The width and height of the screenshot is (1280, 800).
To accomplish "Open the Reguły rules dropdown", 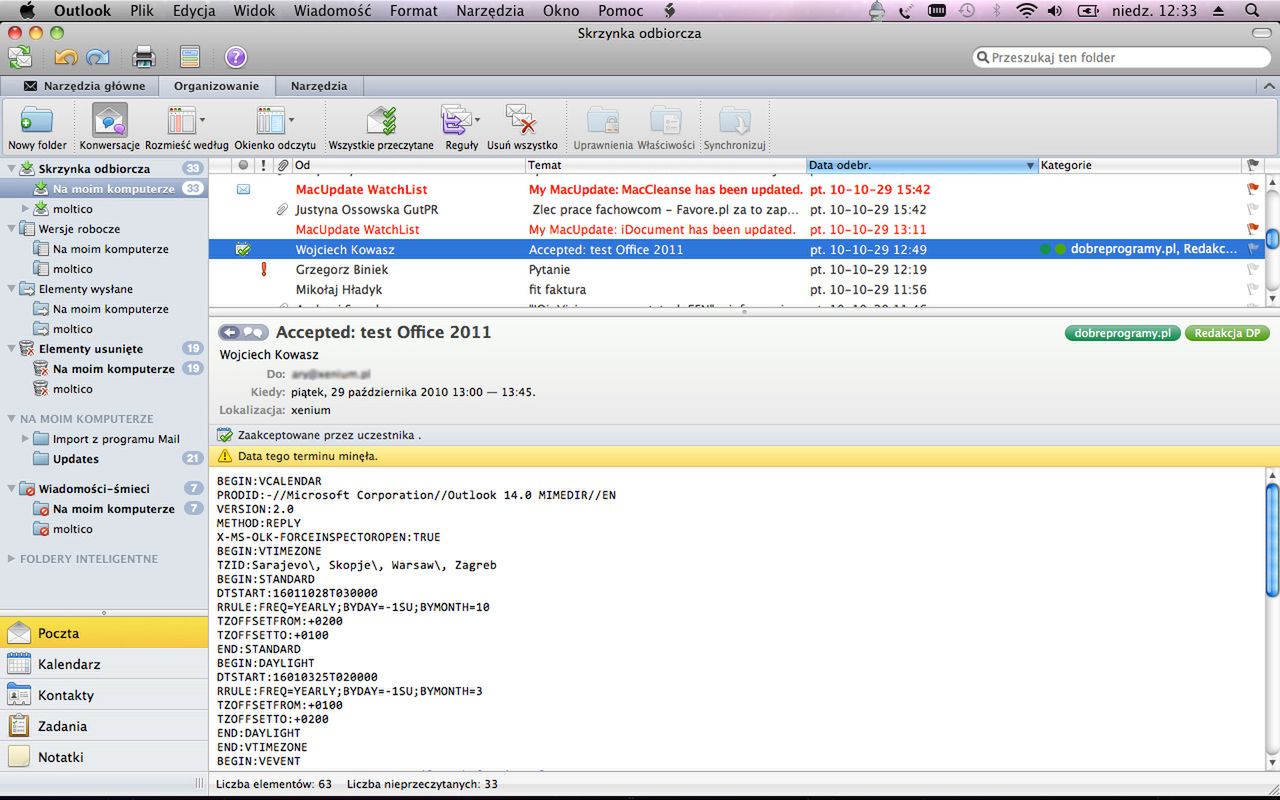I will 461,127.
